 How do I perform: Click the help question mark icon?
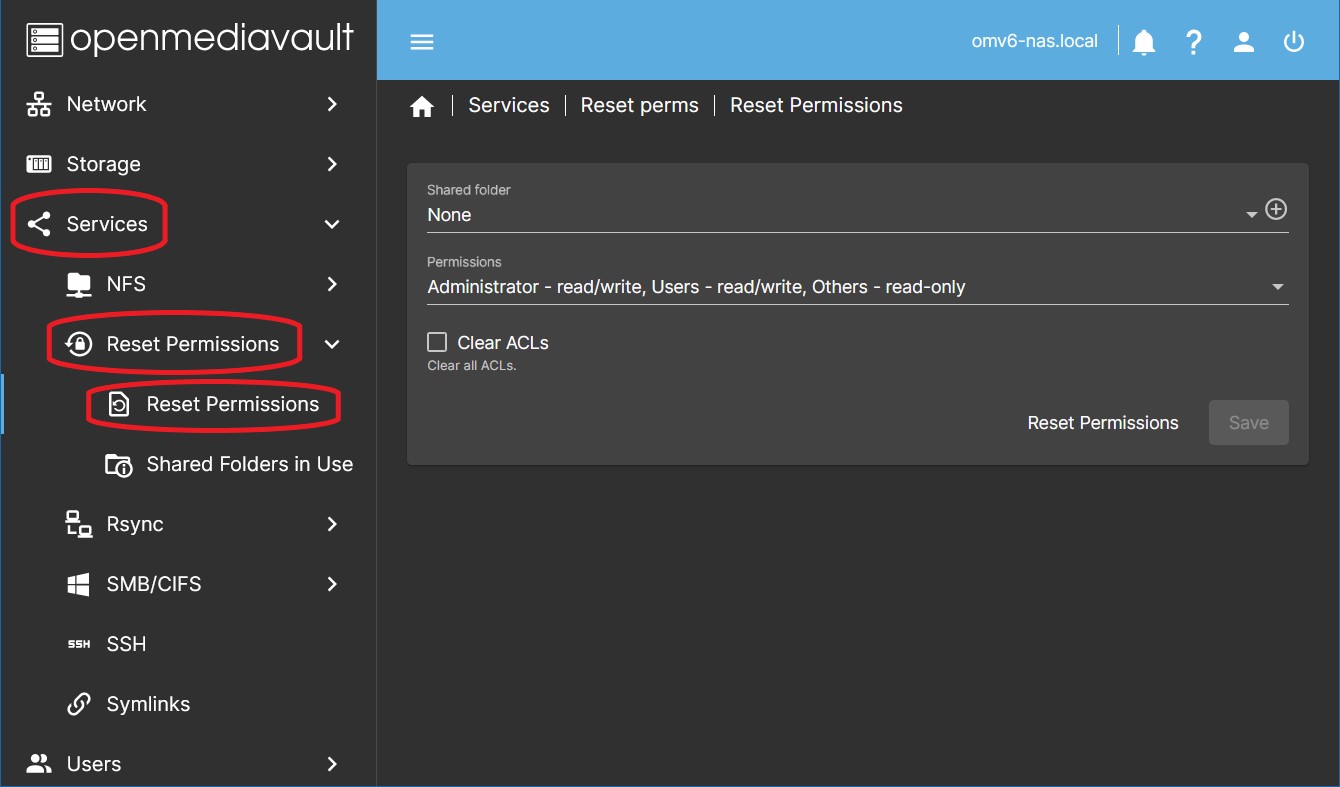pyautogui.click(x=1193, y=42)
